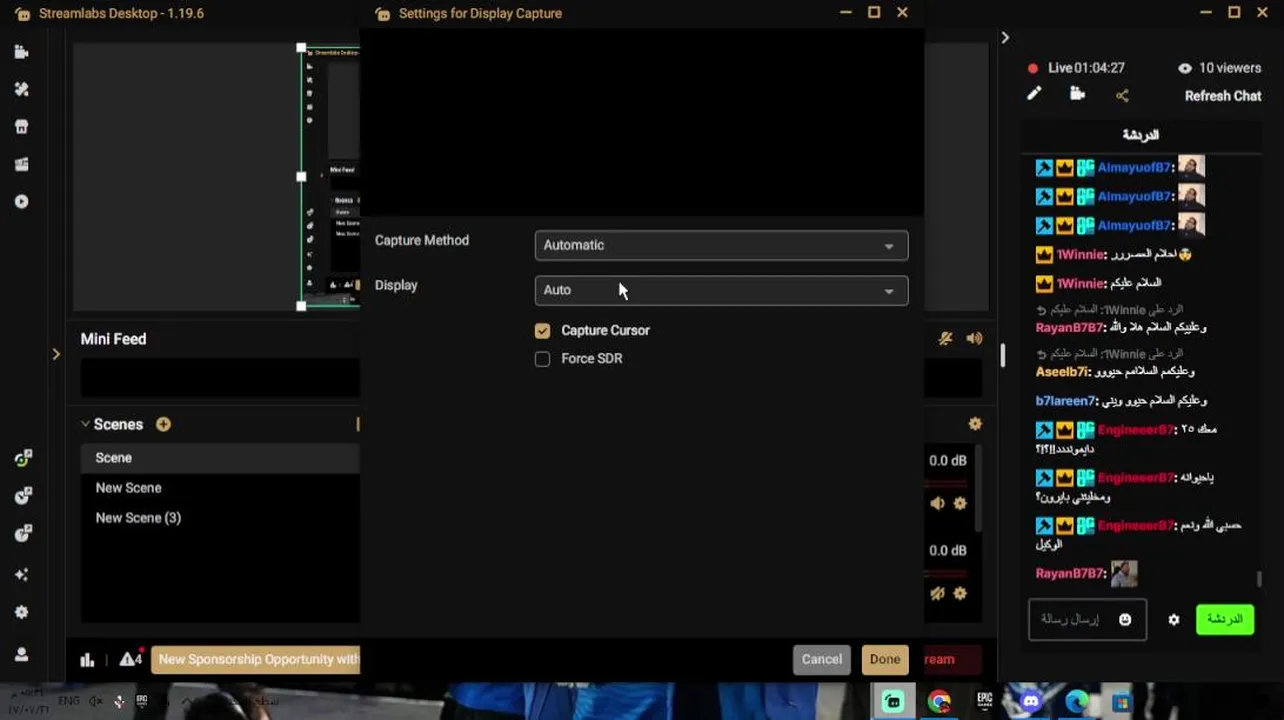Click the share icon in chat header
The height and width of the screenshot is (720, 1284).
[x=1122, y=96]
